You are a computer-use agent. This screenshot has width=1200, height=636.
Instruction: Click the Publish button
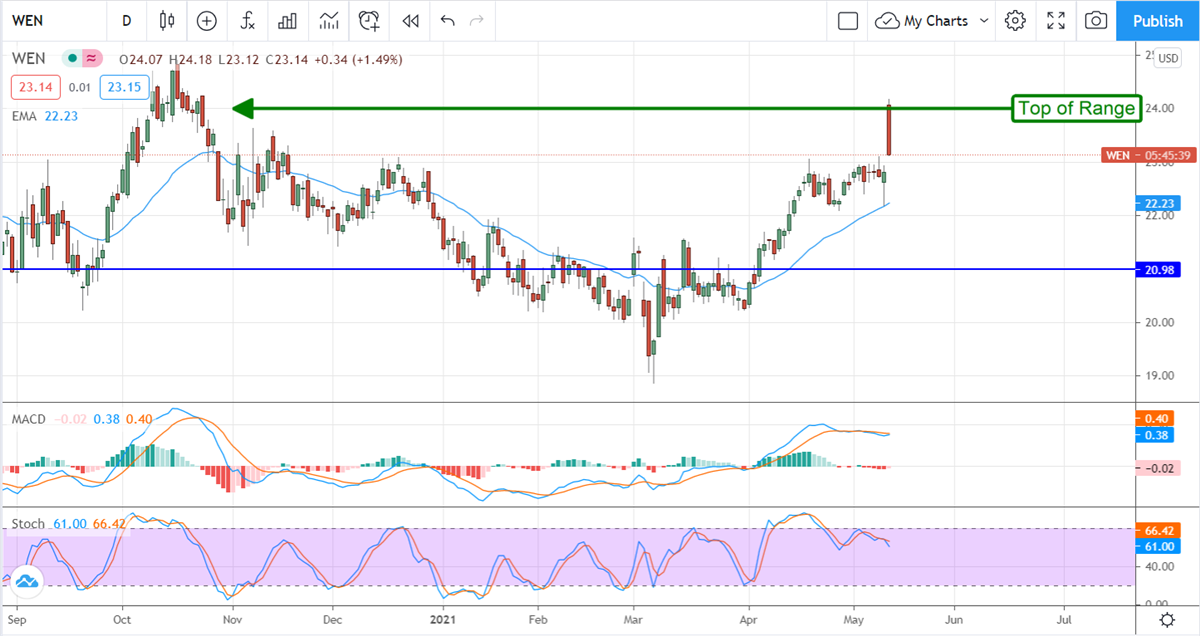1158,20
